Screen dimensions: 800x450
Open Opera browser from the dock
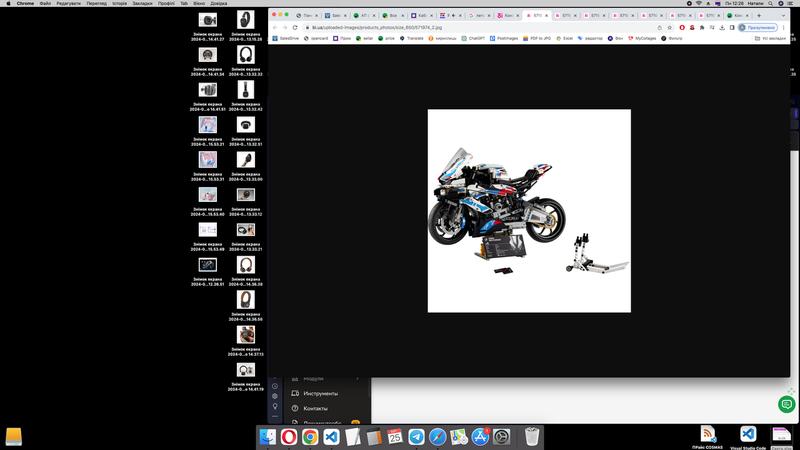[x=288, y=437]
